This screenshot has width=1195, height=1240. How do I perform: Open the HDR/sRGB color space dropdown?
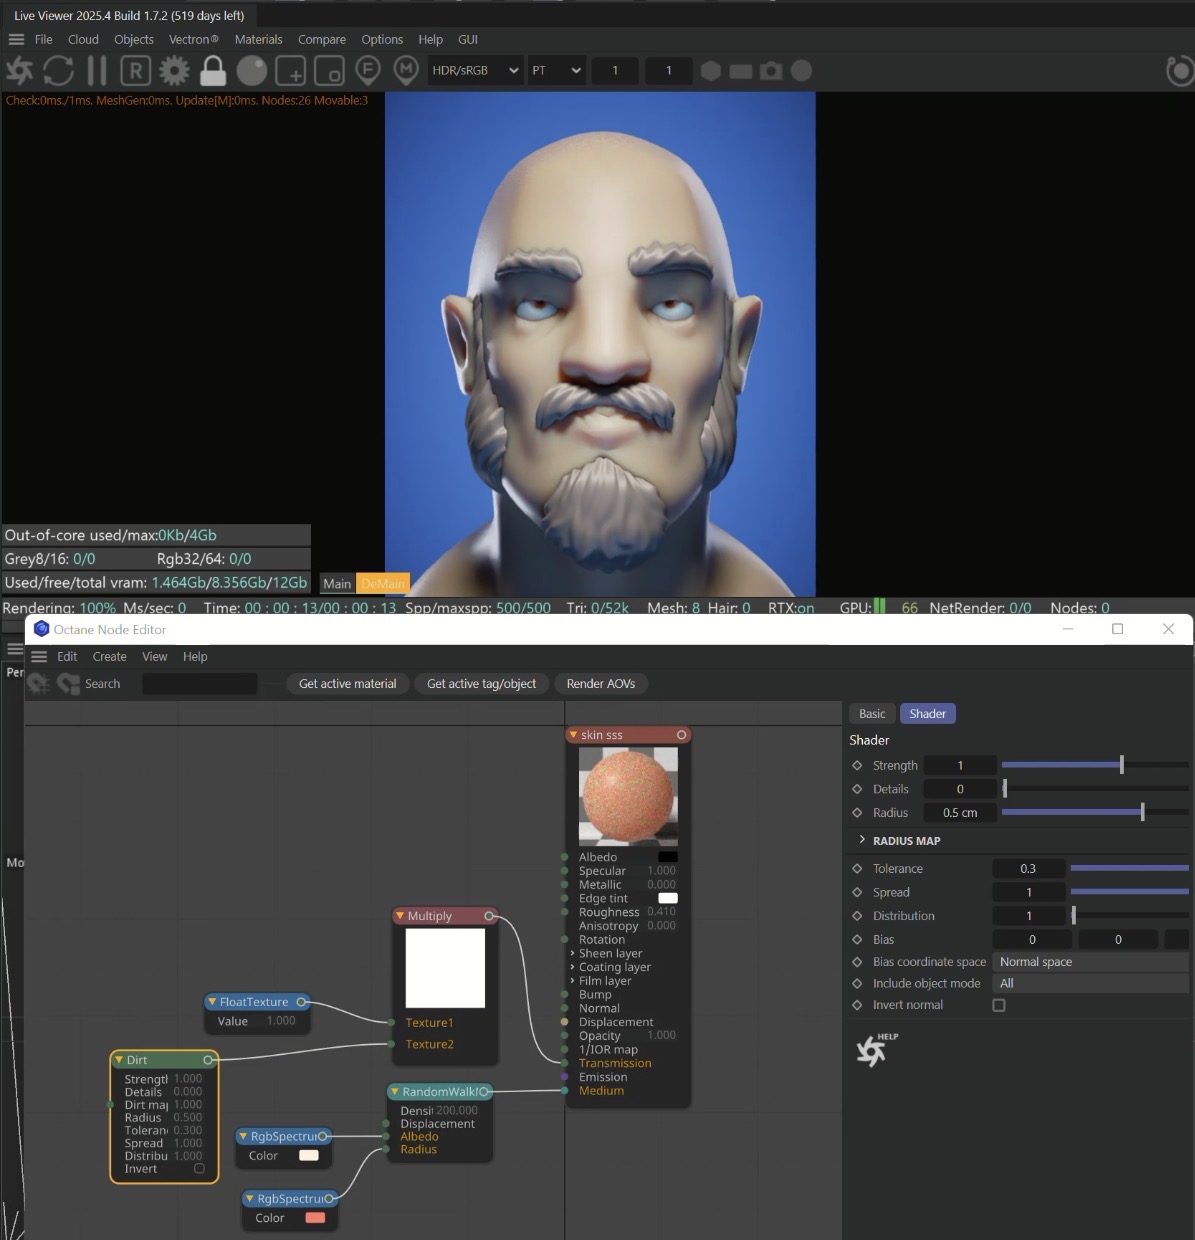(x=475, y=71)
